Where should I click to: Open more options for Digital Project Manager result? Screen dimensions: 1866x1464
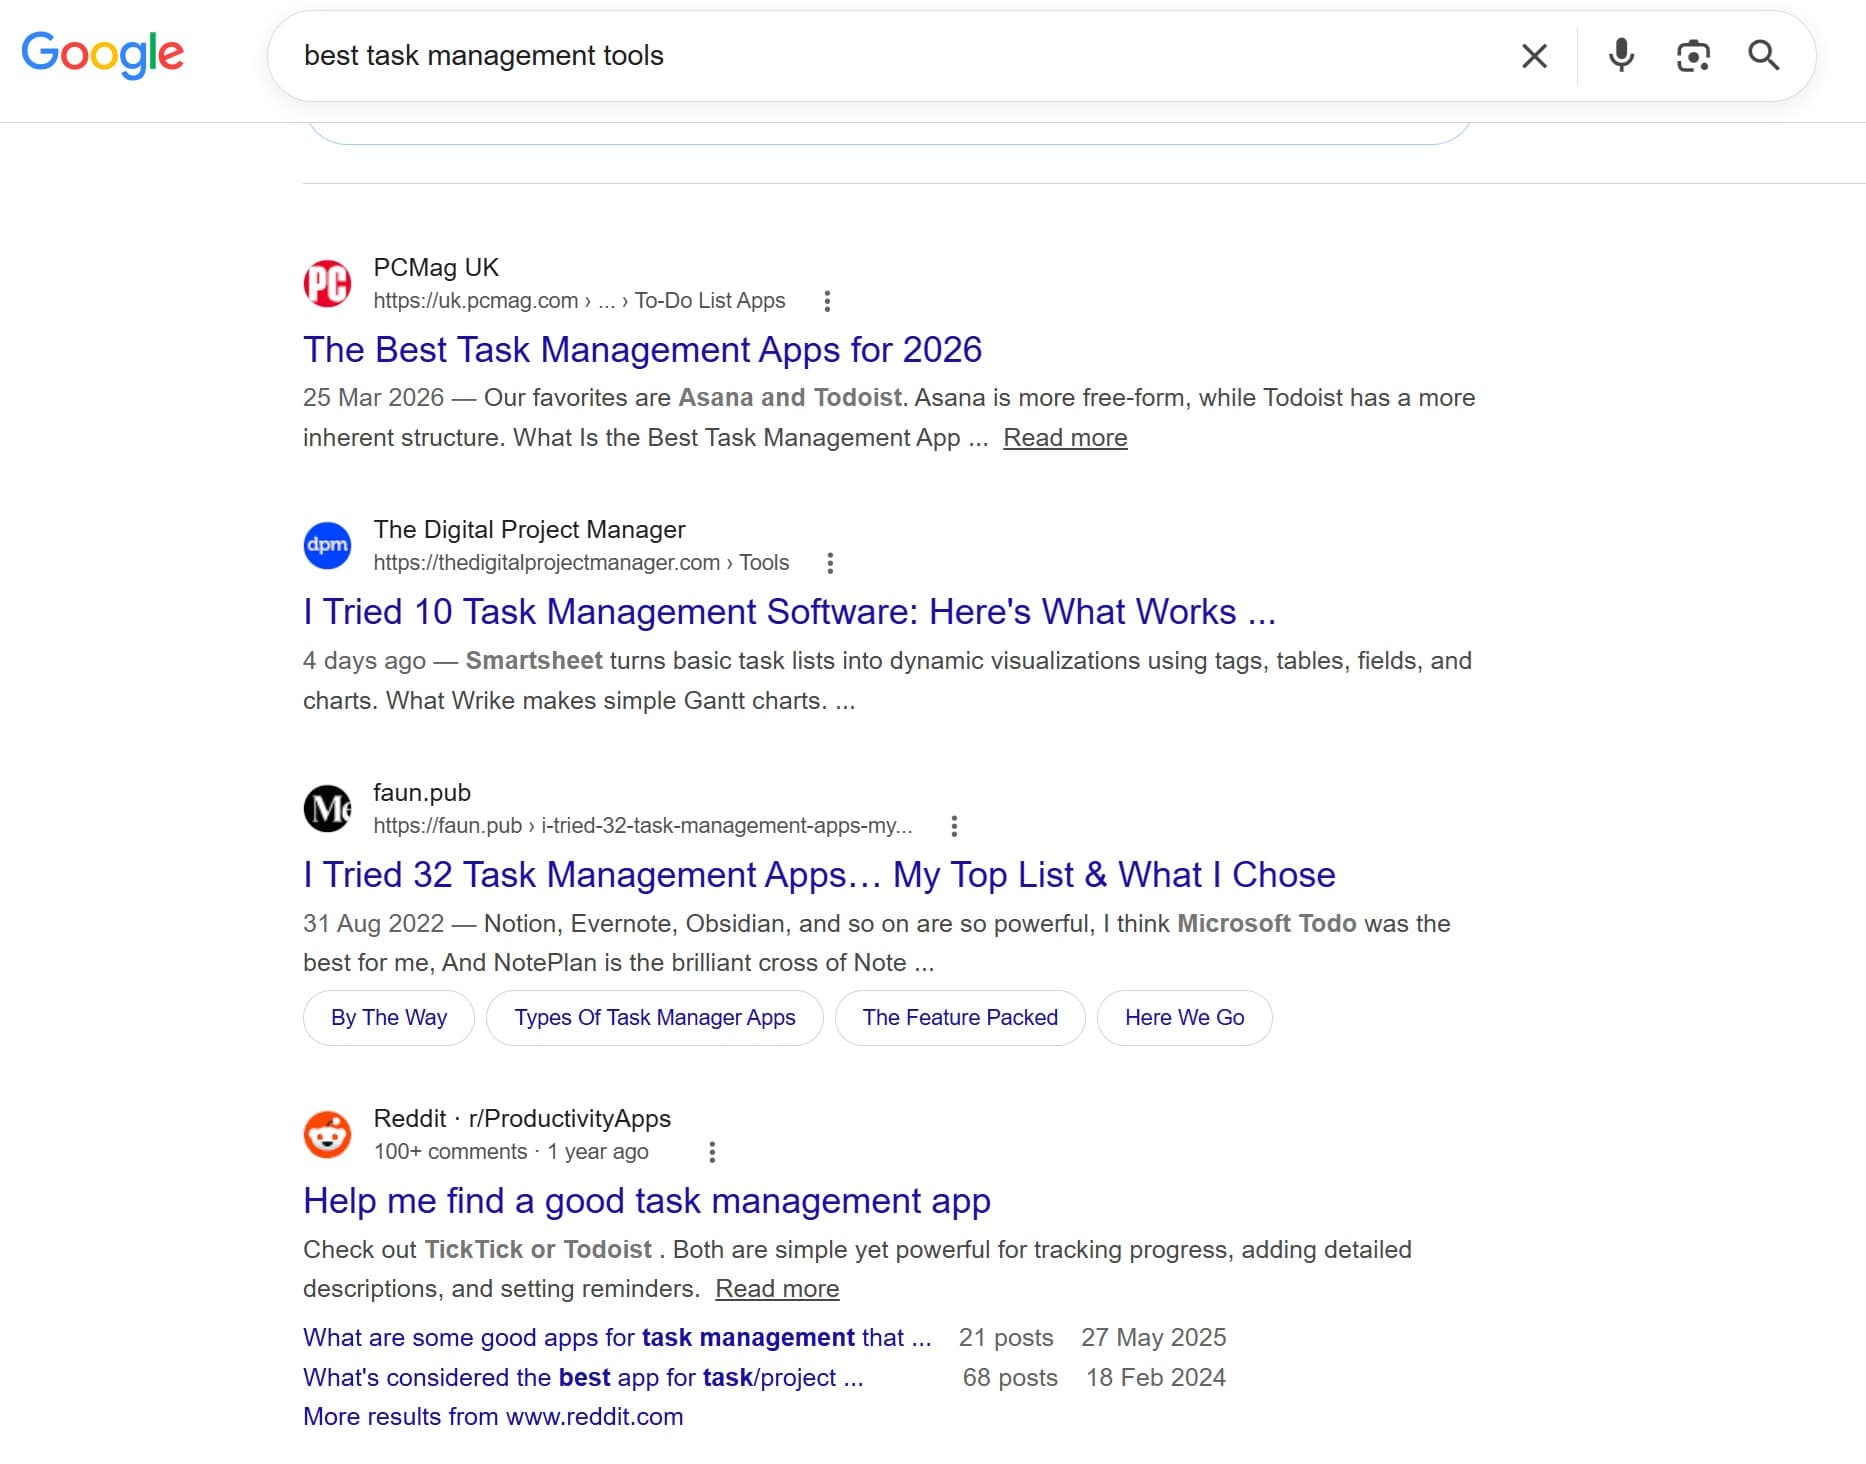pyautogui.click(x=830, y=563)
